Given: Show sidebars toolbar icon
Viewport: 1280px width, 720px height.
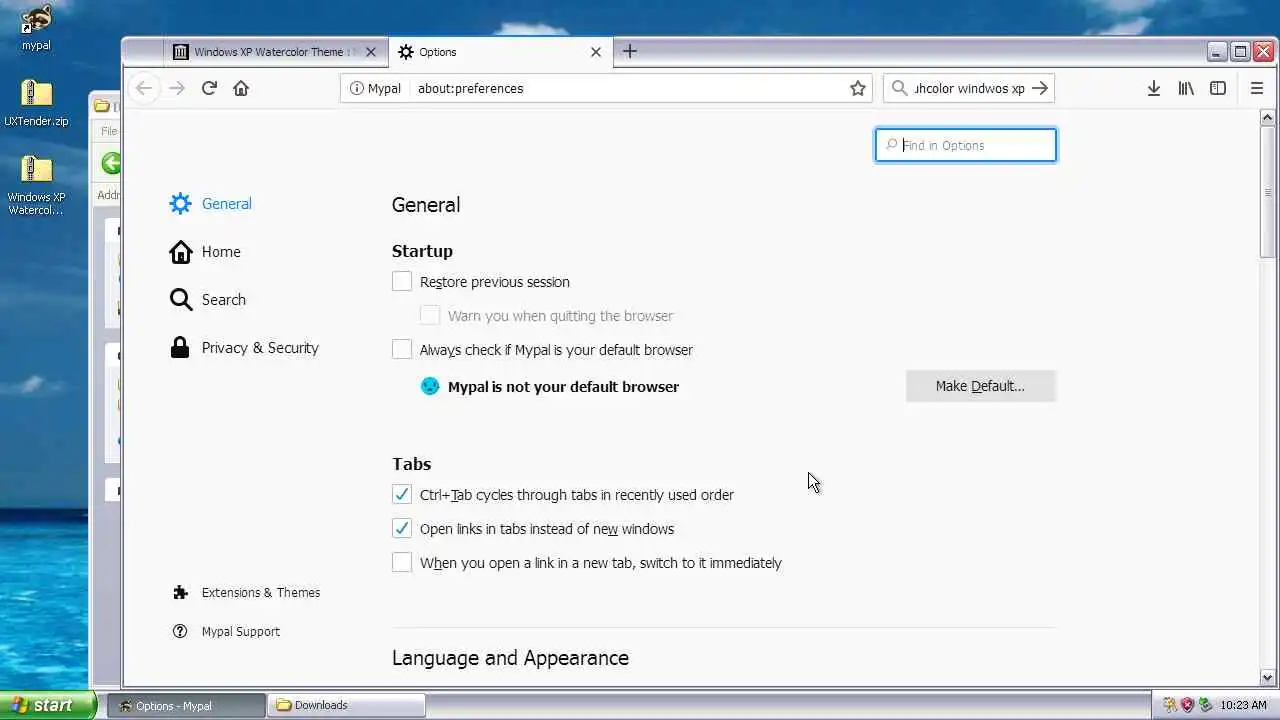Looking at the screenshot, I should pyautogui.click(x=1218, y=88).
